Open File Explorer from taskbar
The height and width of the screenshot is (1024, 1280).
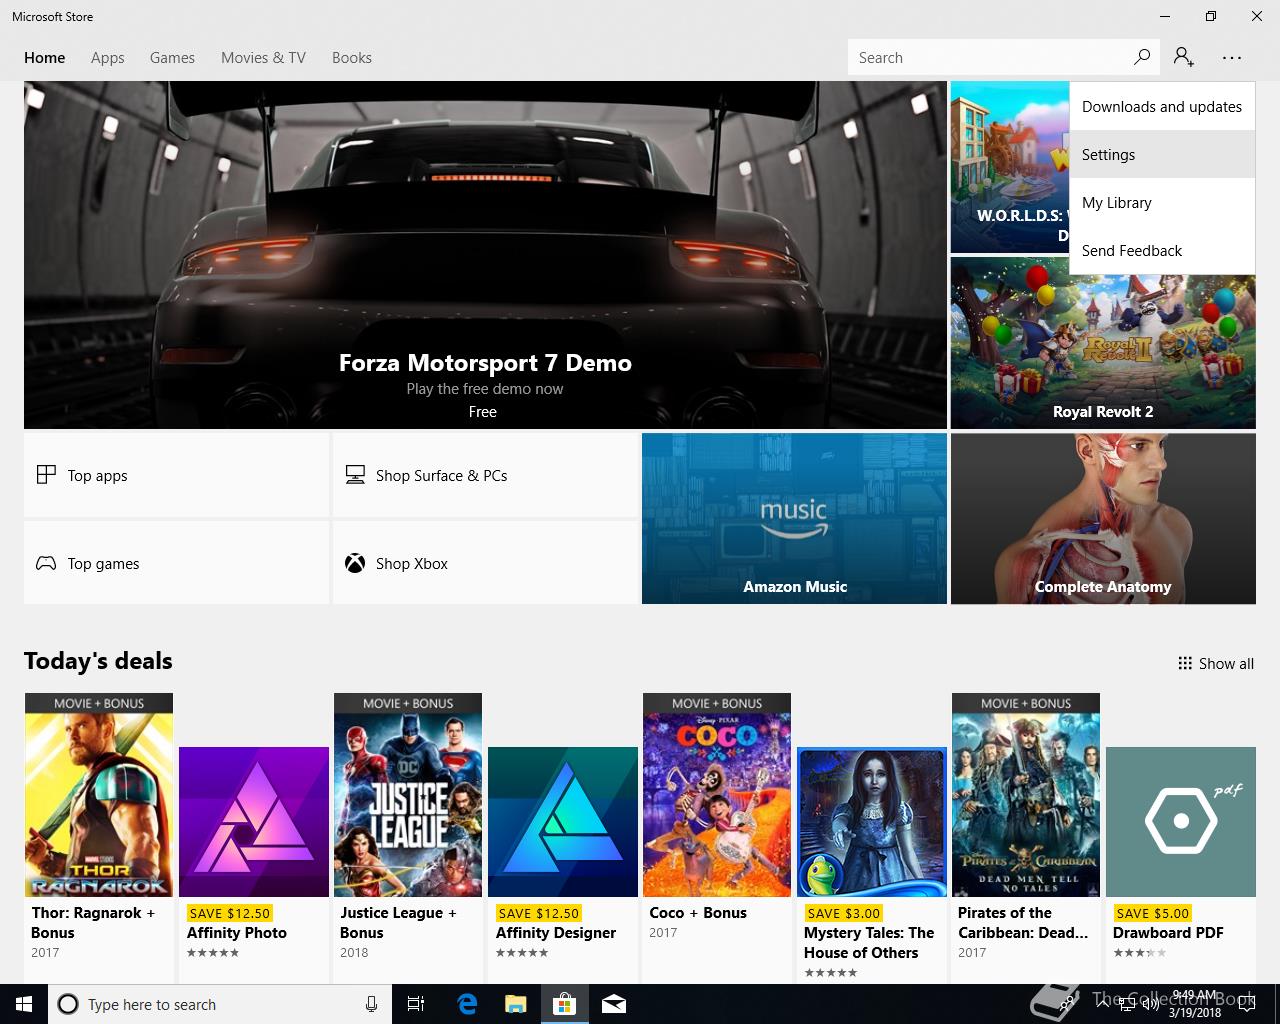tap(515, 1004)
